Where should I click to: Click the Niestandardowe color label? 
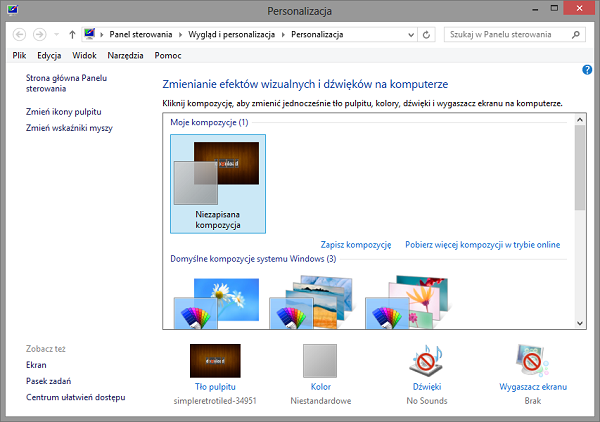(321, 401)
